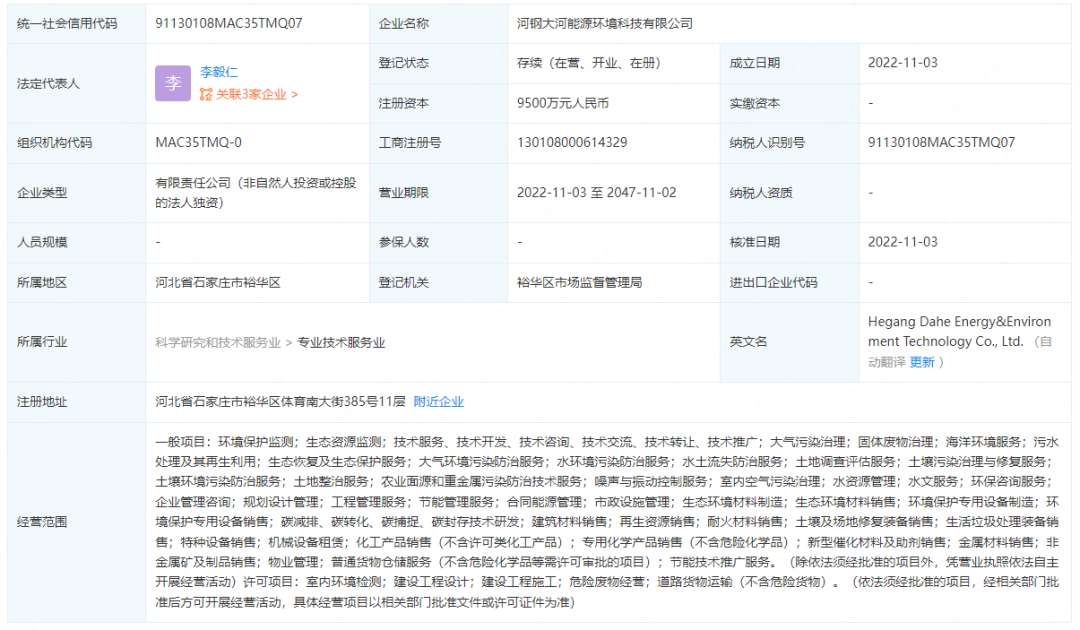This screenshot has height=630, width=1080.
Task: Click 科学研究和技术服务业 industry breadcrumb
Action: [218, 342]
